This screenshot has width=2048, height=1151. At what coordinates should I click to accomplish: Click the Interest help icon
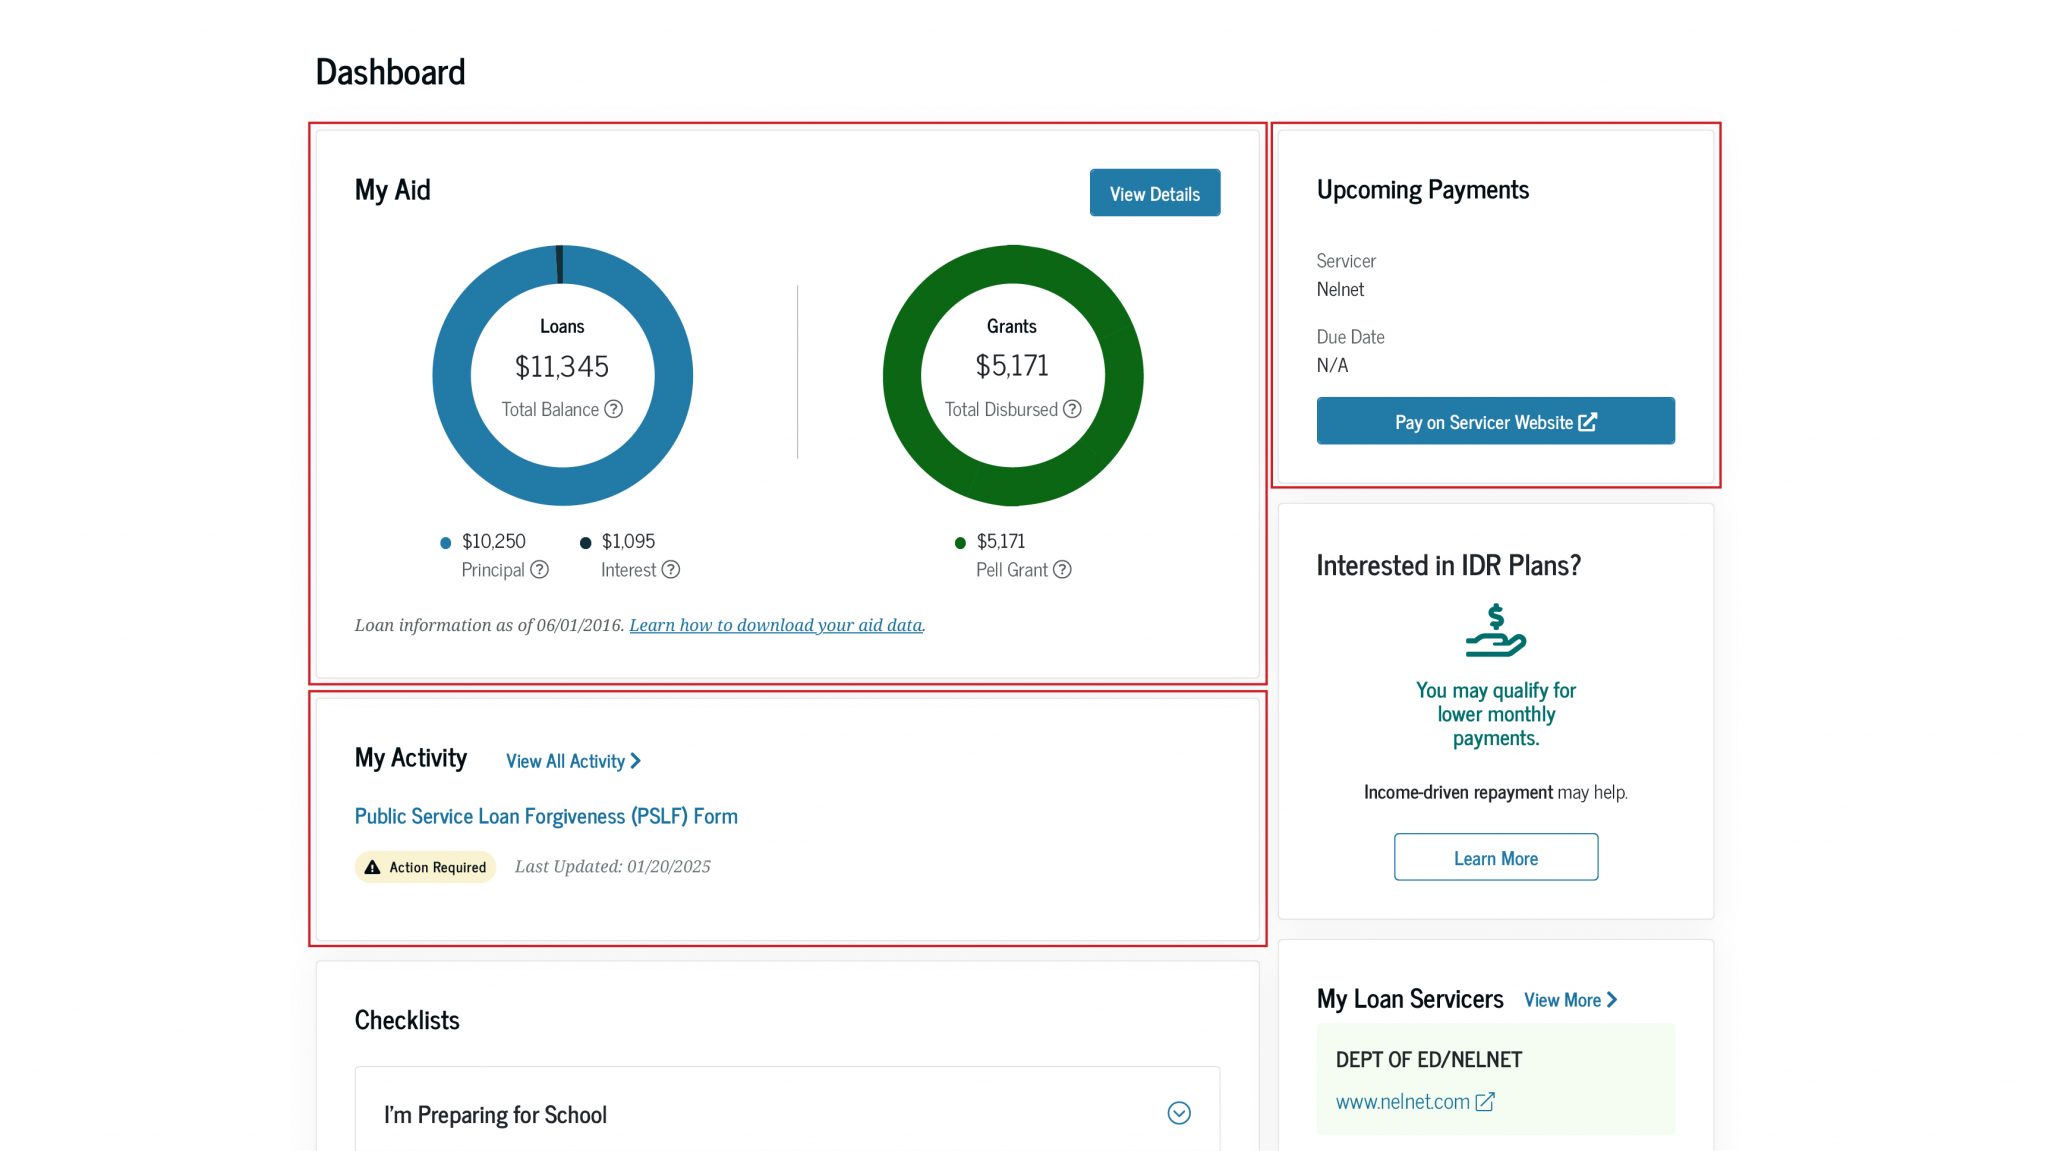tap(670, 569)
